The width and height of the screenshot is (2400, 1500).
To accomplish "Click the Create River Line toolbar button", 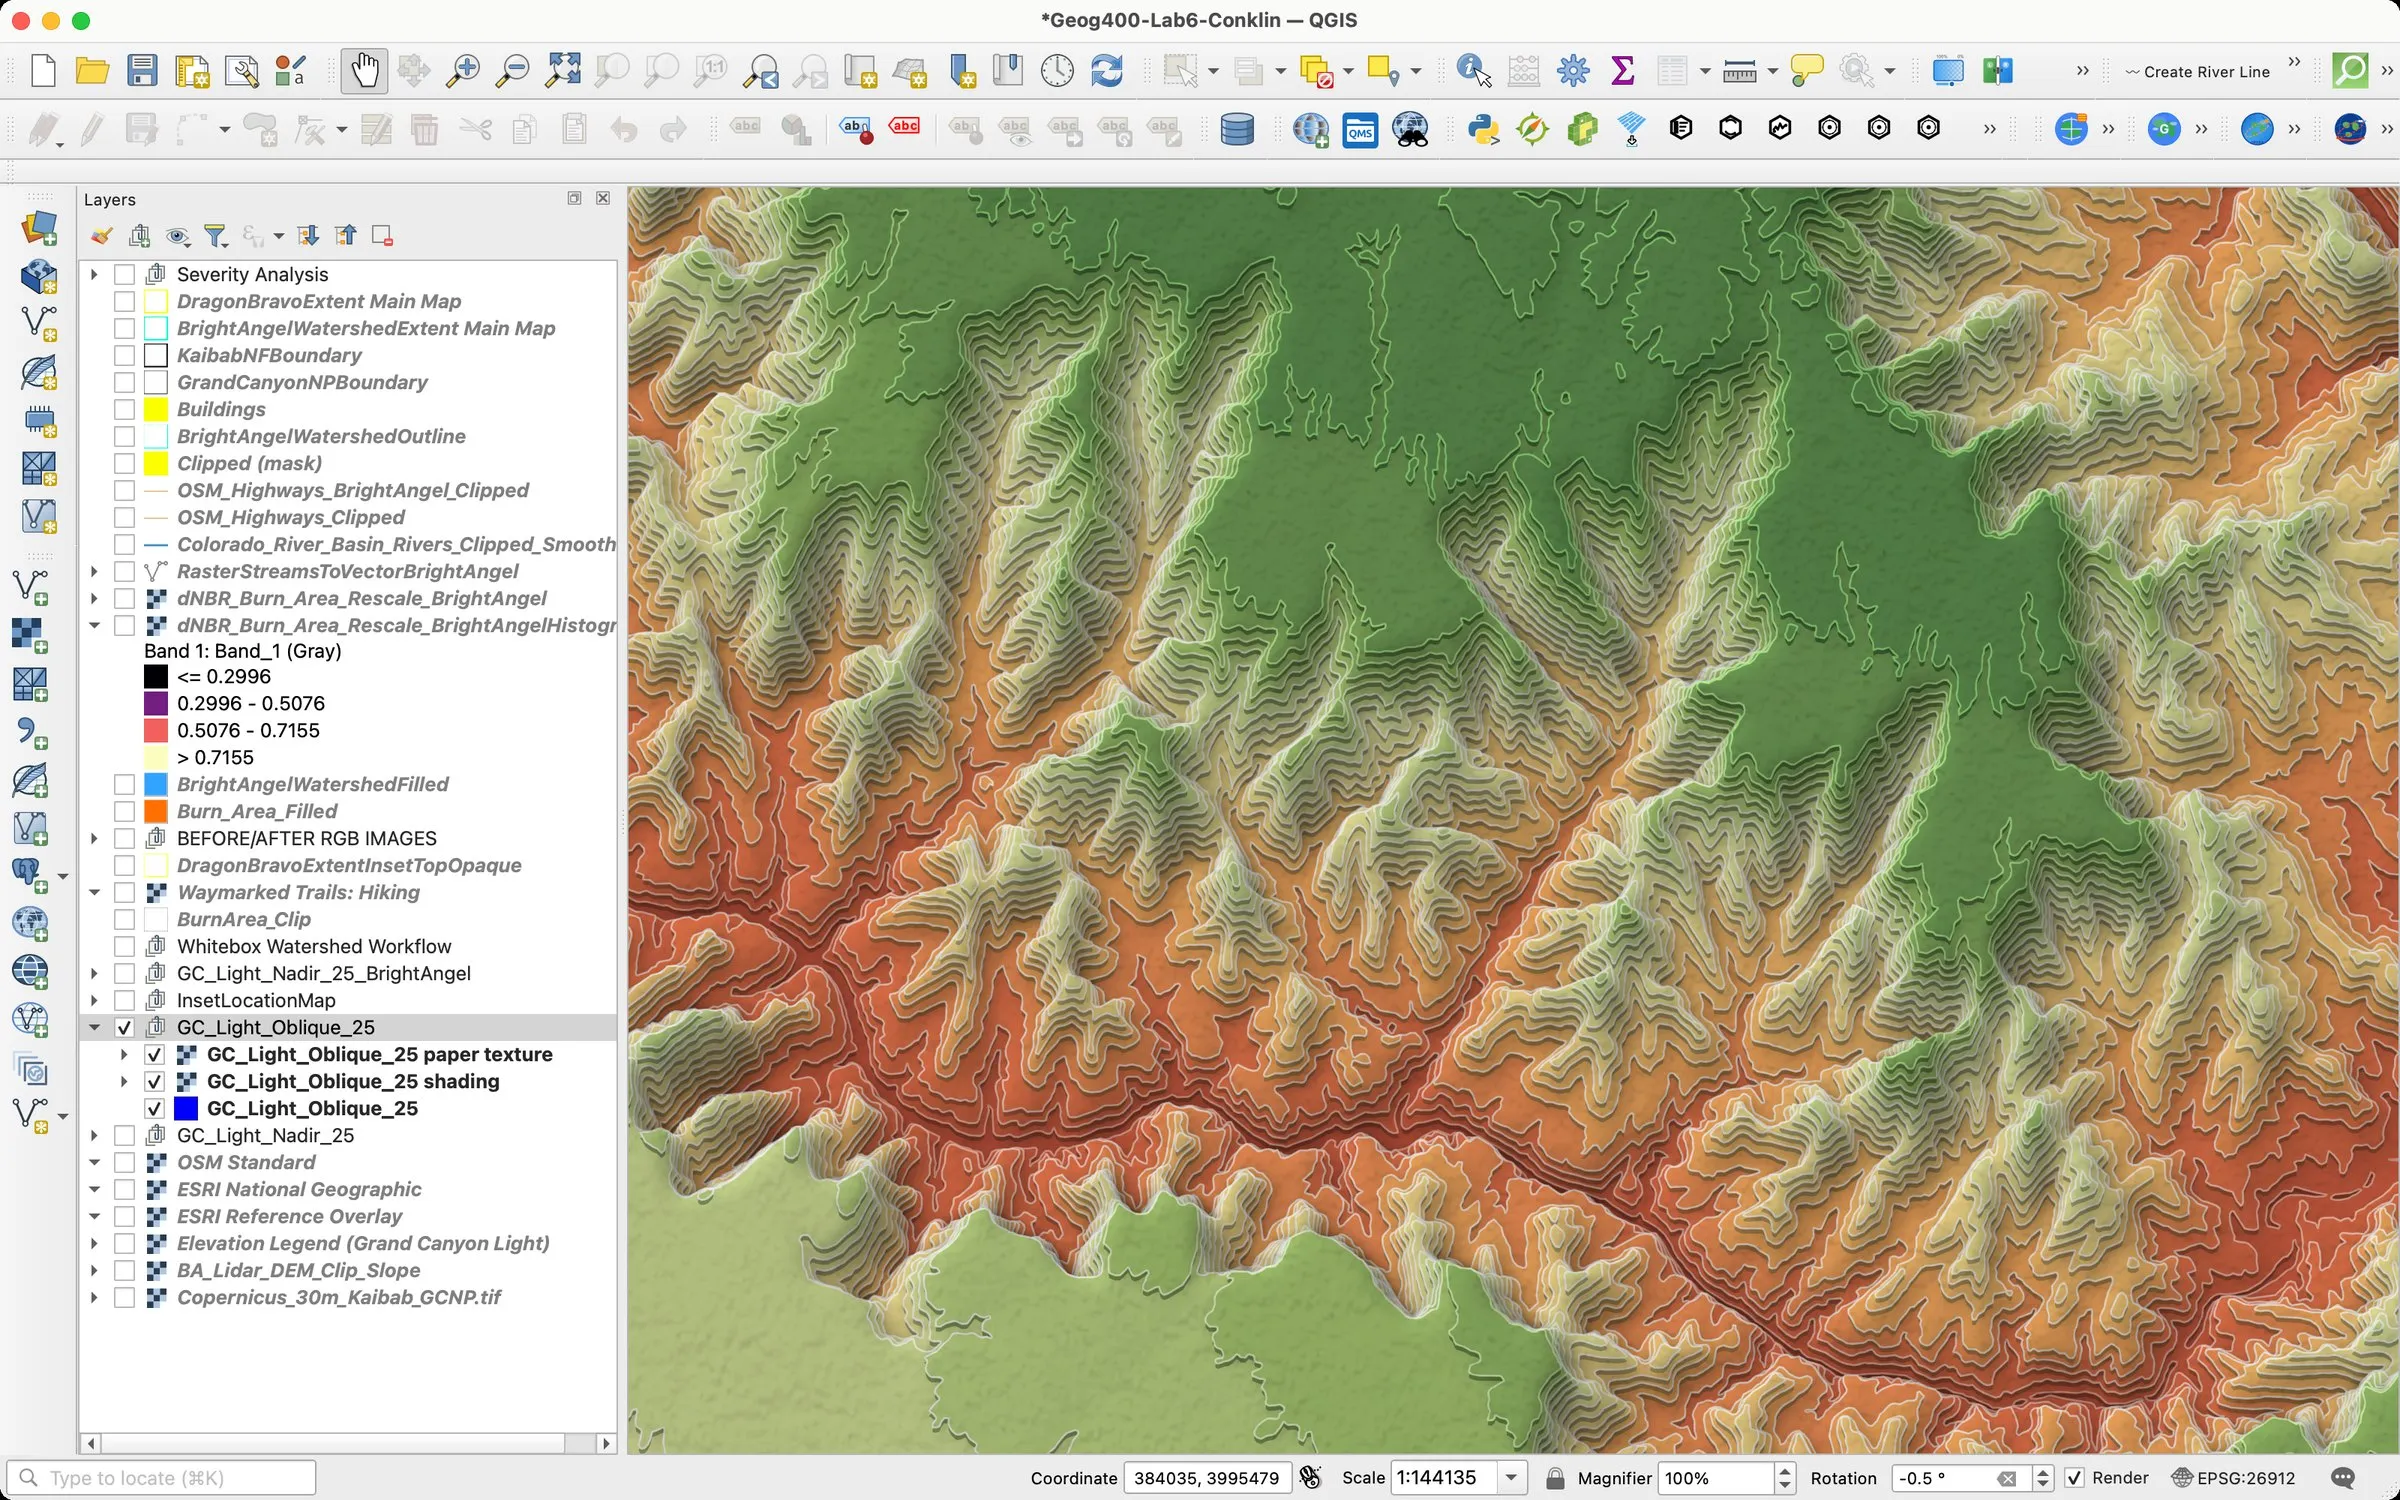I will click(x=2197, y=72).
